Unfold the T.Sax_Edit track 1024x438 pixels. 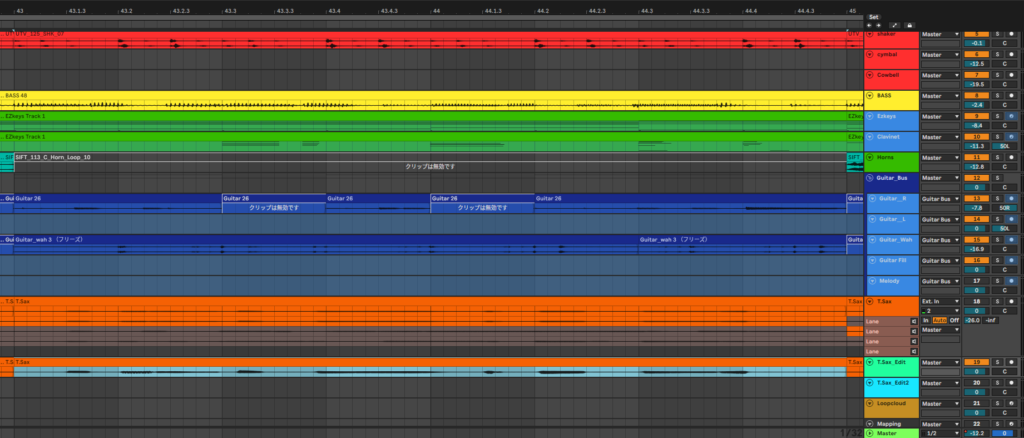(870, 362)
